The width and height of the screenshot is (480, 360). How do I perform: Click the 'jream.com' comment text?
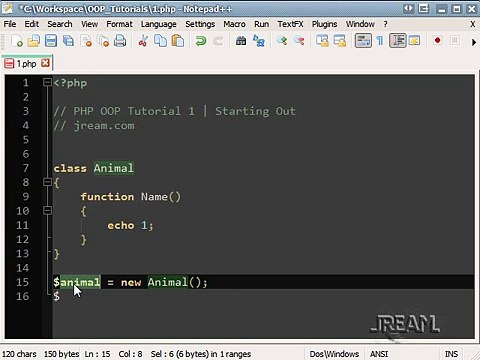pyautogui.click(x=104, y=126)
